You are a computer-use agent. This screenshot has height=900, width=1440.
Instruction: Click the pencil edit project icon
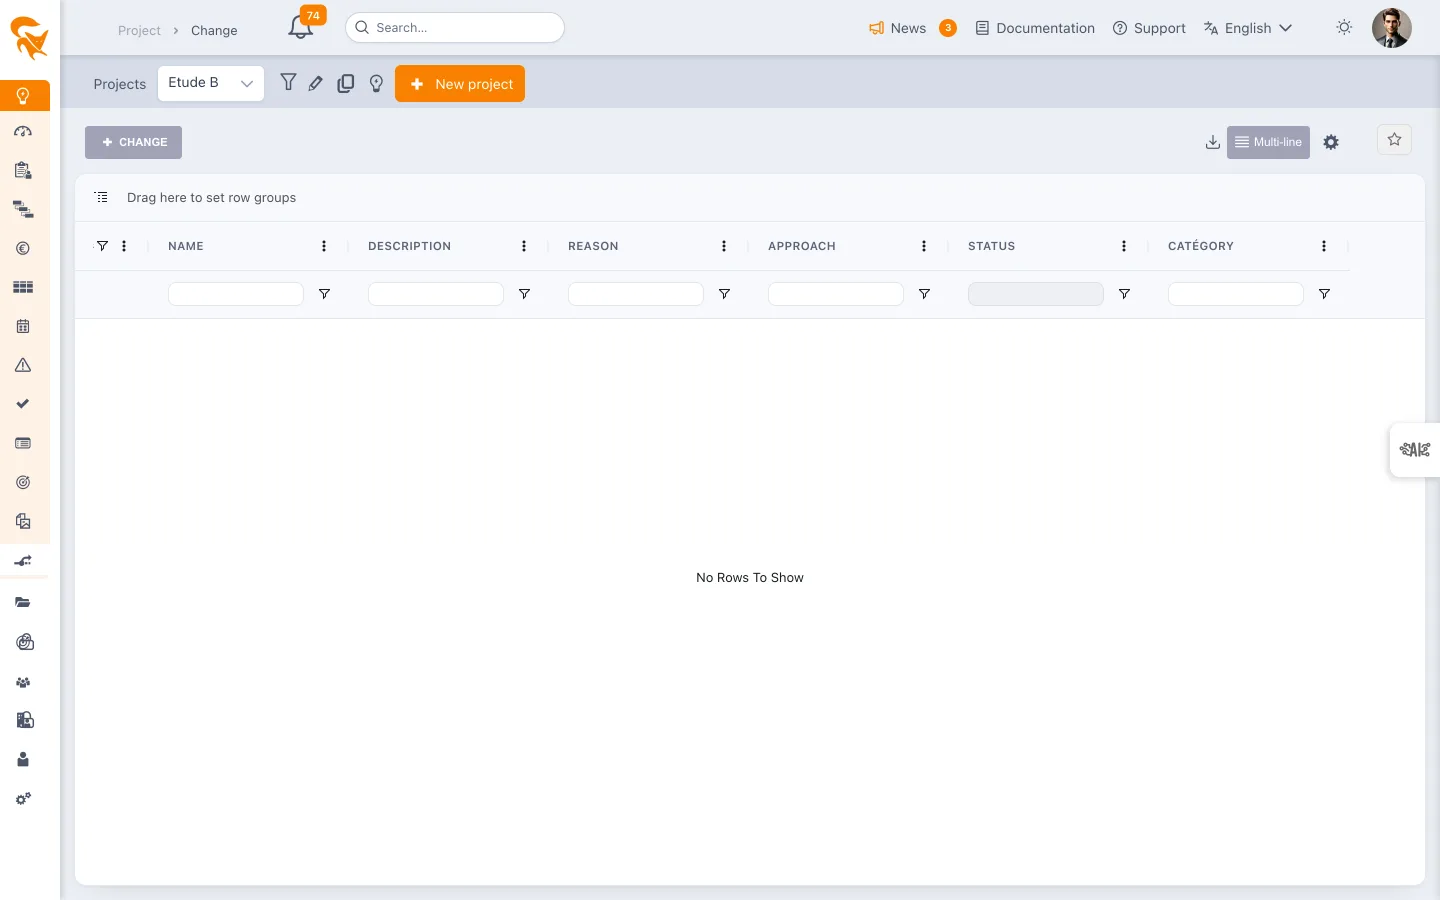pyautogui.click(x=316, y=84)
